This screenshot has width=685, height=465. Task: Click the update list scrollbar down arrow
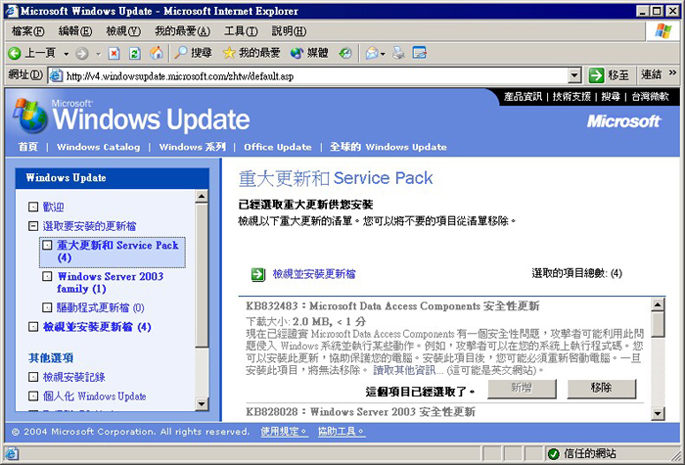coord(657,413)
